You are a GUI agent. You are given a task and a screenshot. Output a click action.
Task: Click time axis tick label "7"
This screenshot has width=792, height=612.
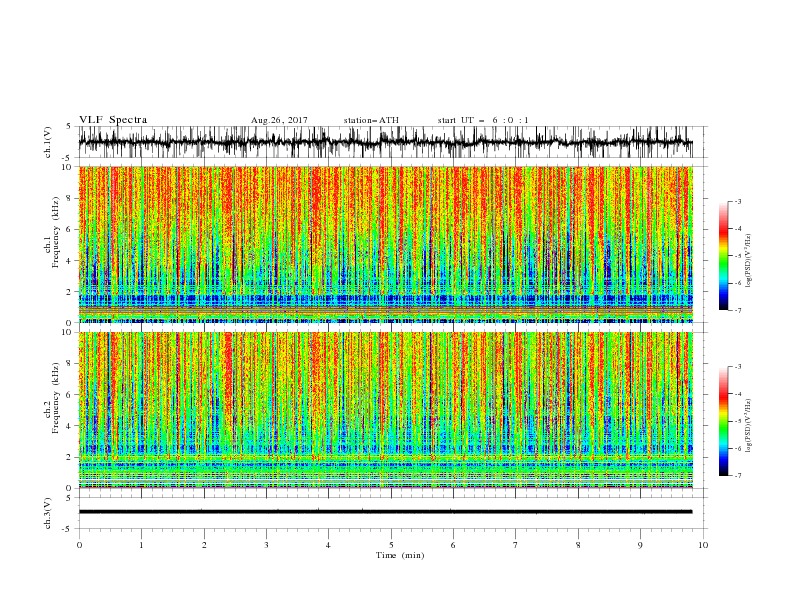coord(516,545)
